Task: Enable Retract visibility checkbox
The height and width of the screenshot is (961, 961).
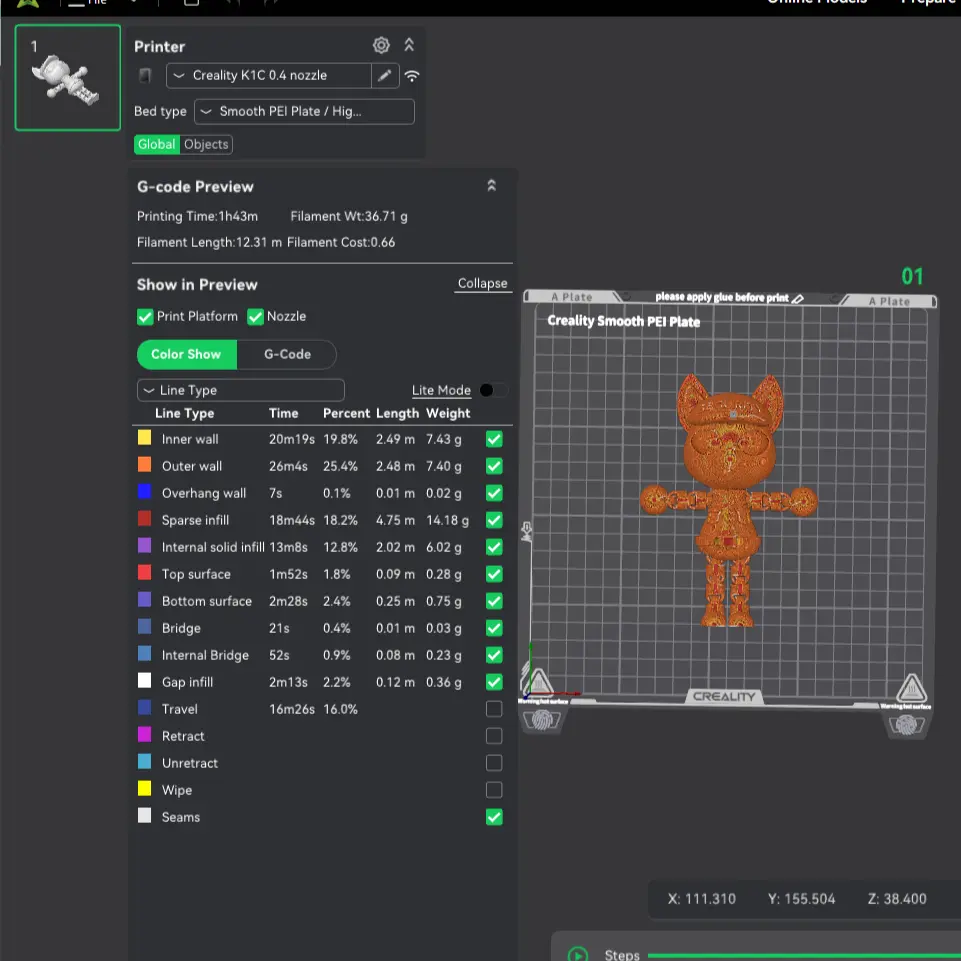Action: click(x=494, y=735)
